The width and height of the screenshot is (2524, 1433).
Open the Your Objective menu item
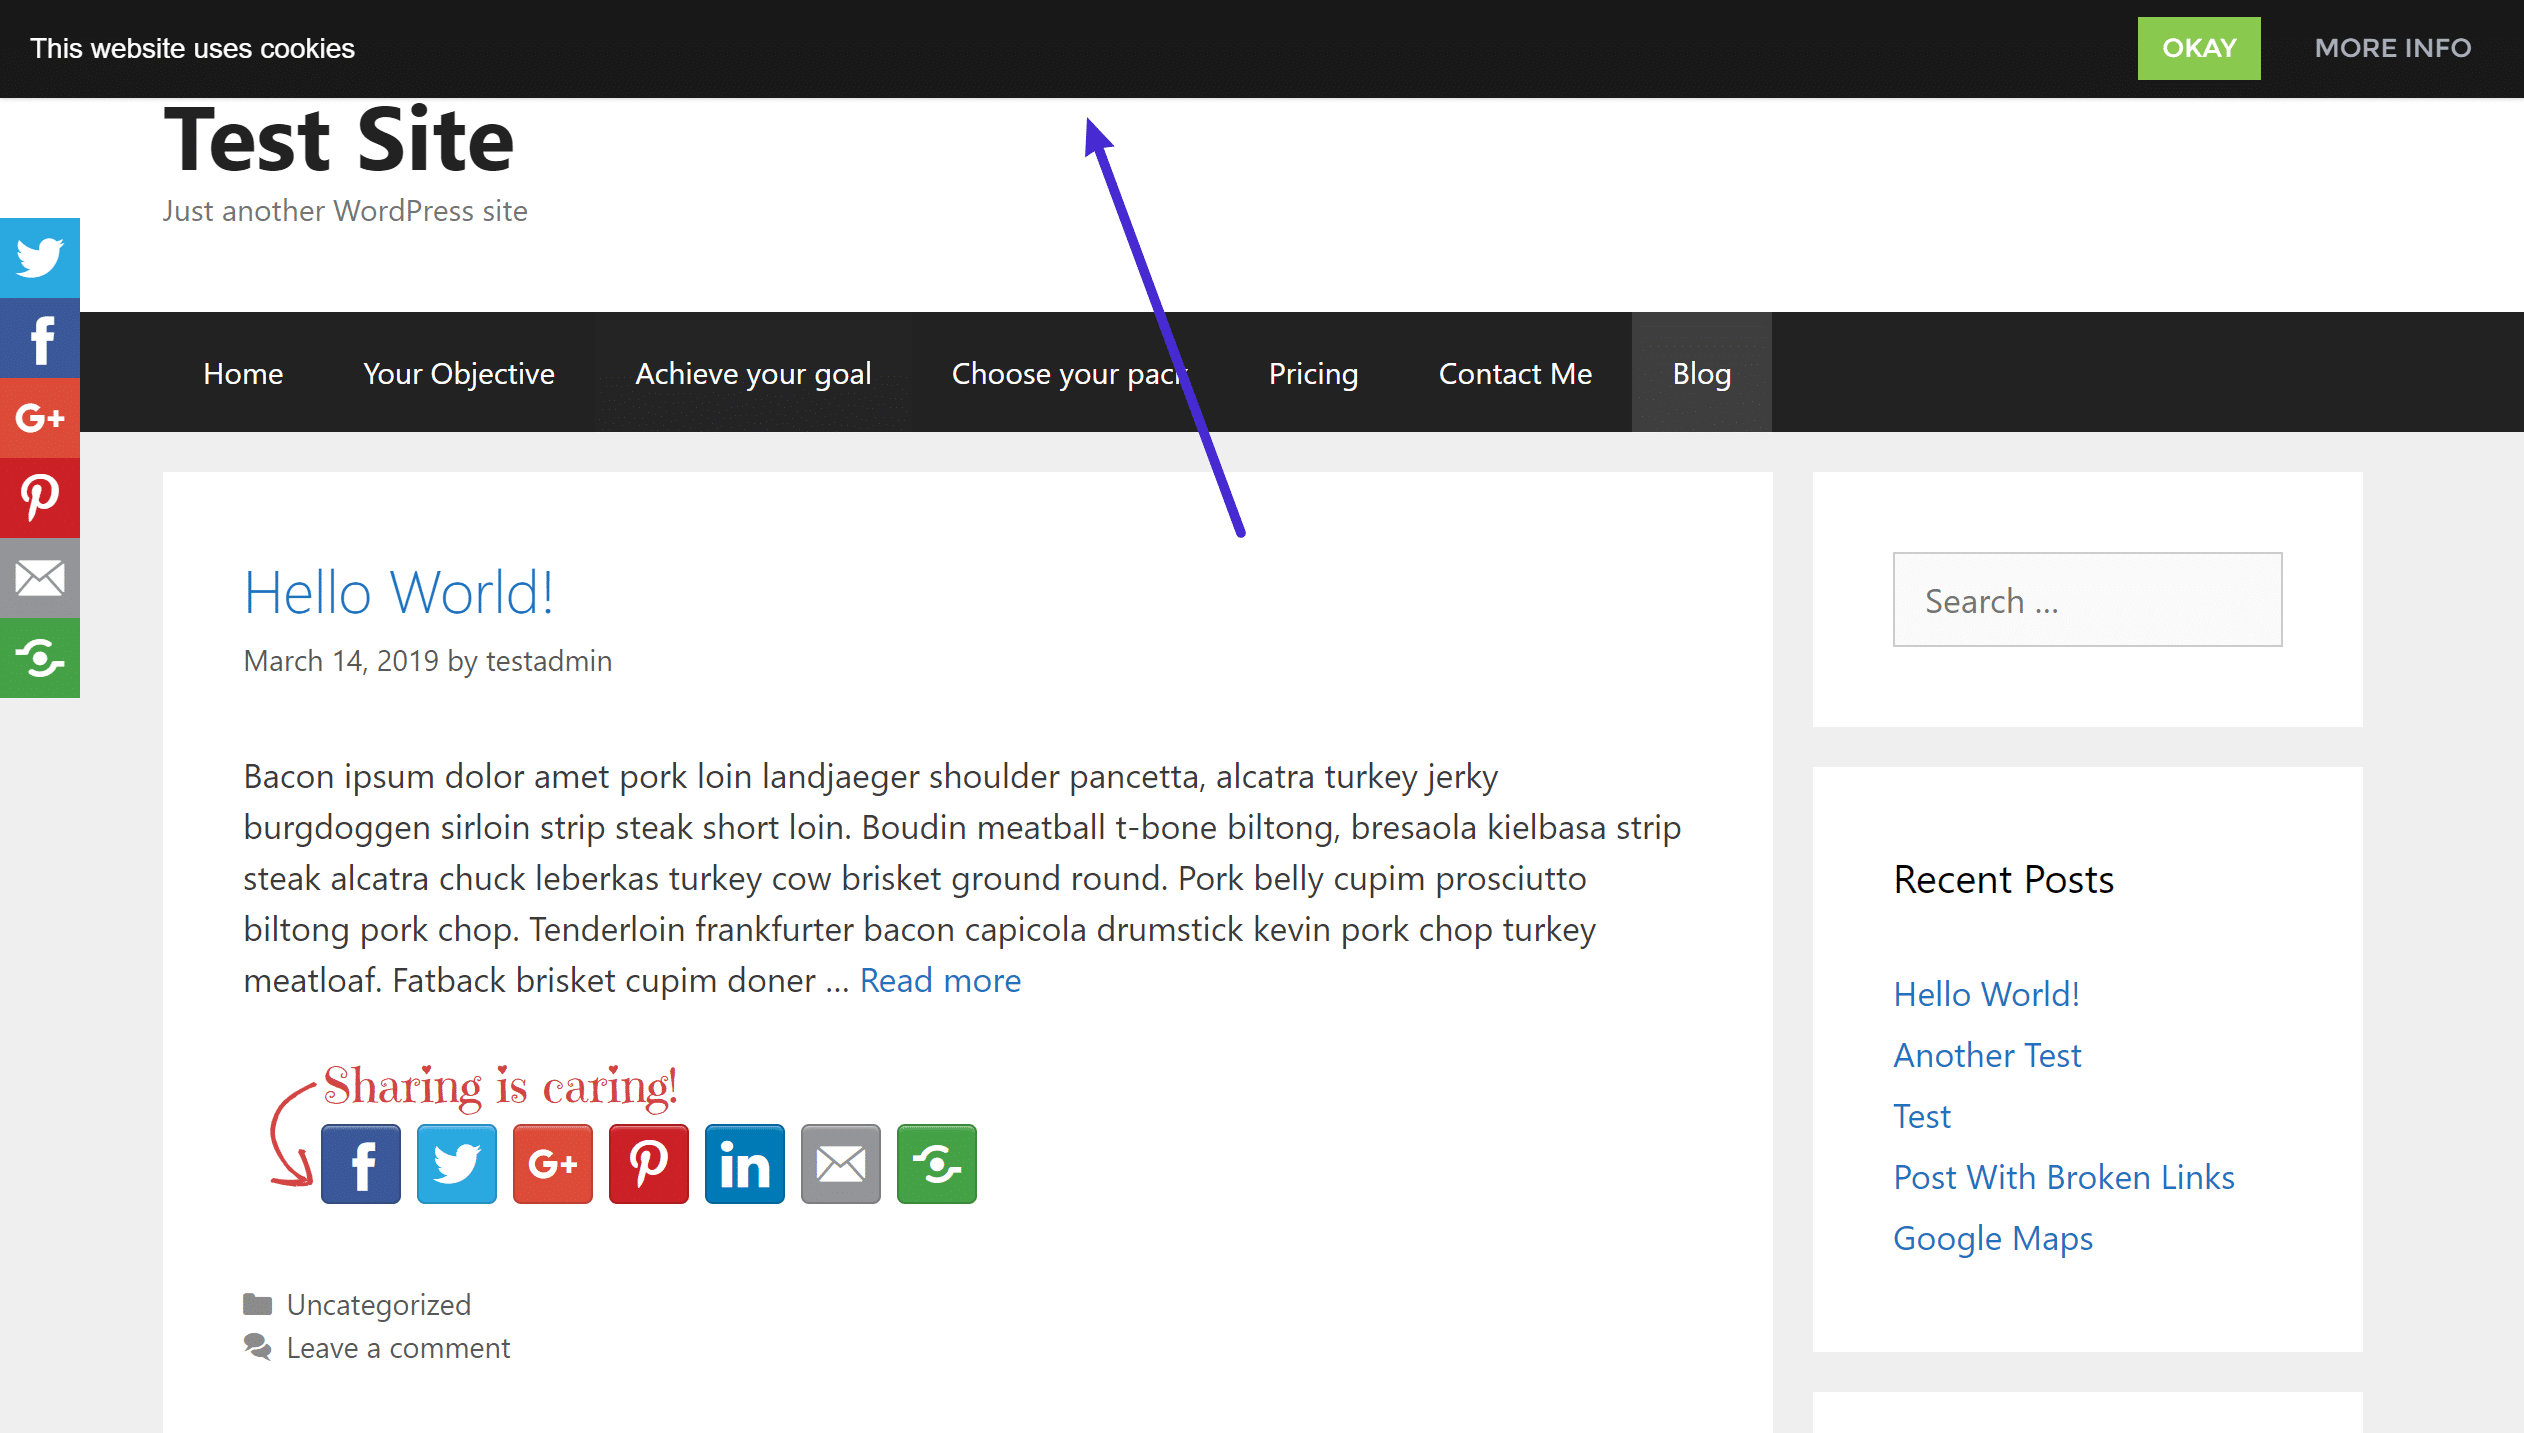coord(458,373)
